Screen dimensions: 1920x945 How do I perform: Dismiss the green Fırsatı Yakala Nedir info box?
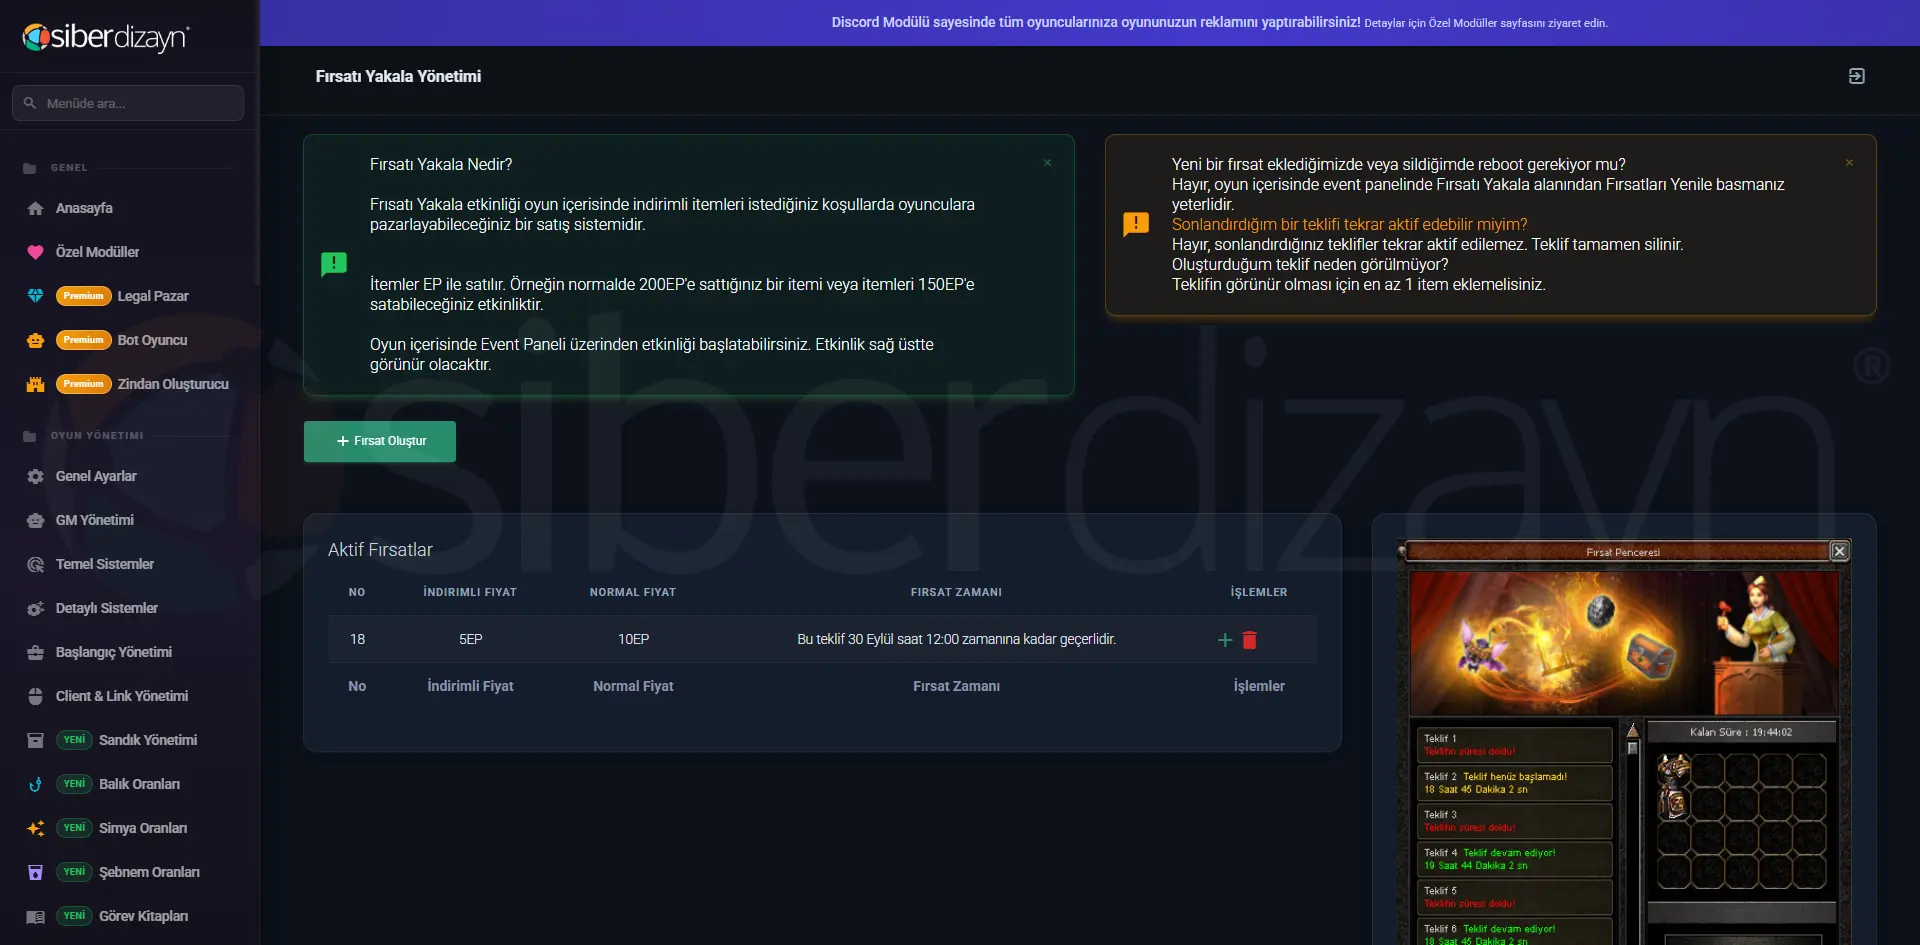tap(1047, 163)
